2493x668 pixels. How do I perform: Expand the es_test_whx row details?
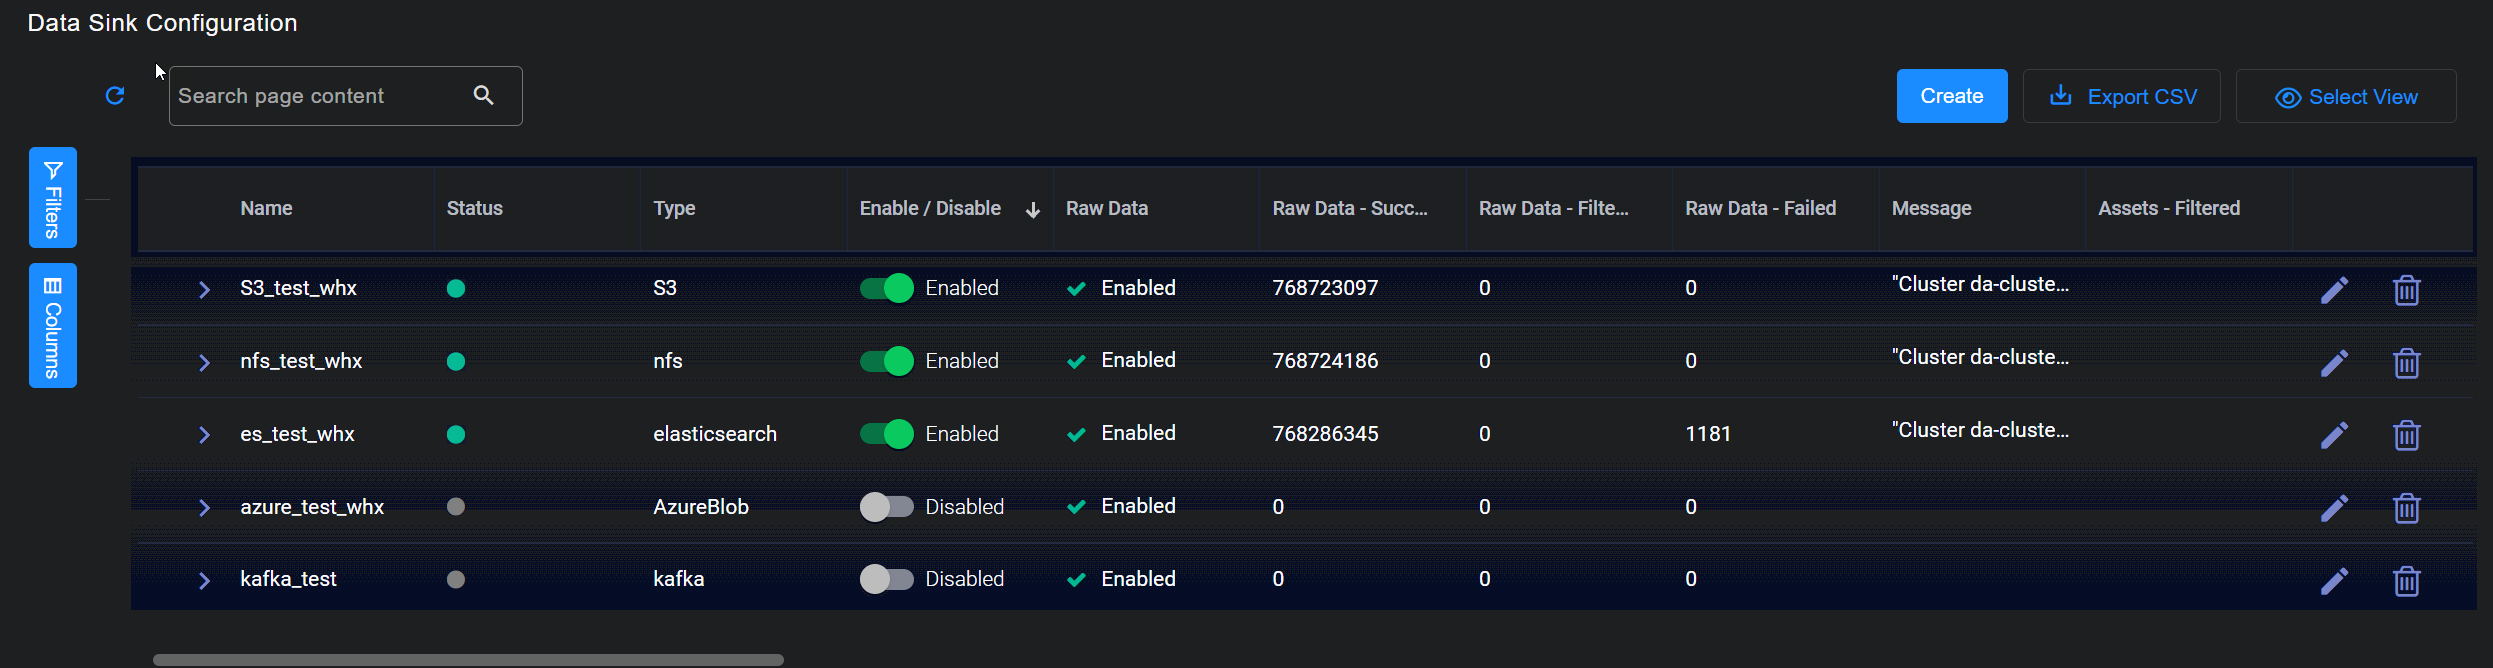(x=204, y=435)
